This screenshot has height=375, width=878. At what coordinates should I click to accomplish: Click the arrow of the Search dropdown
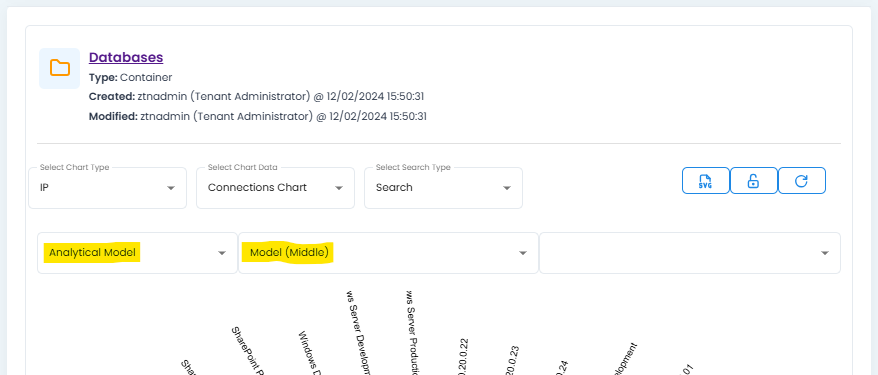(x=507, y=188)
